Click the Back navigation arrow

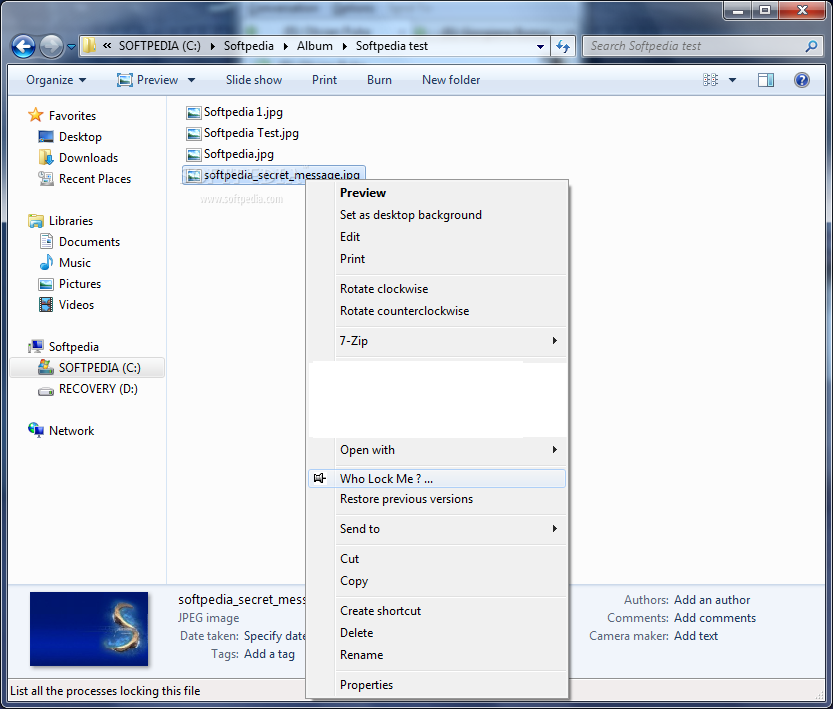point(23,47)
